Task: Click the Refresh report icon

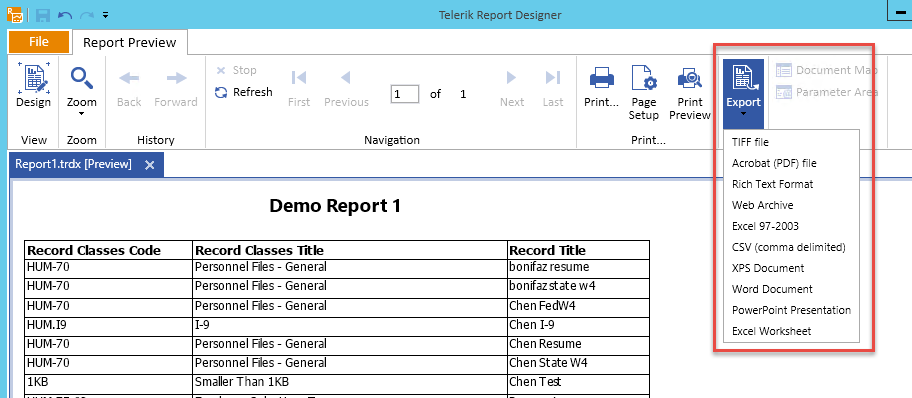Action: click(x=221, y=92)
